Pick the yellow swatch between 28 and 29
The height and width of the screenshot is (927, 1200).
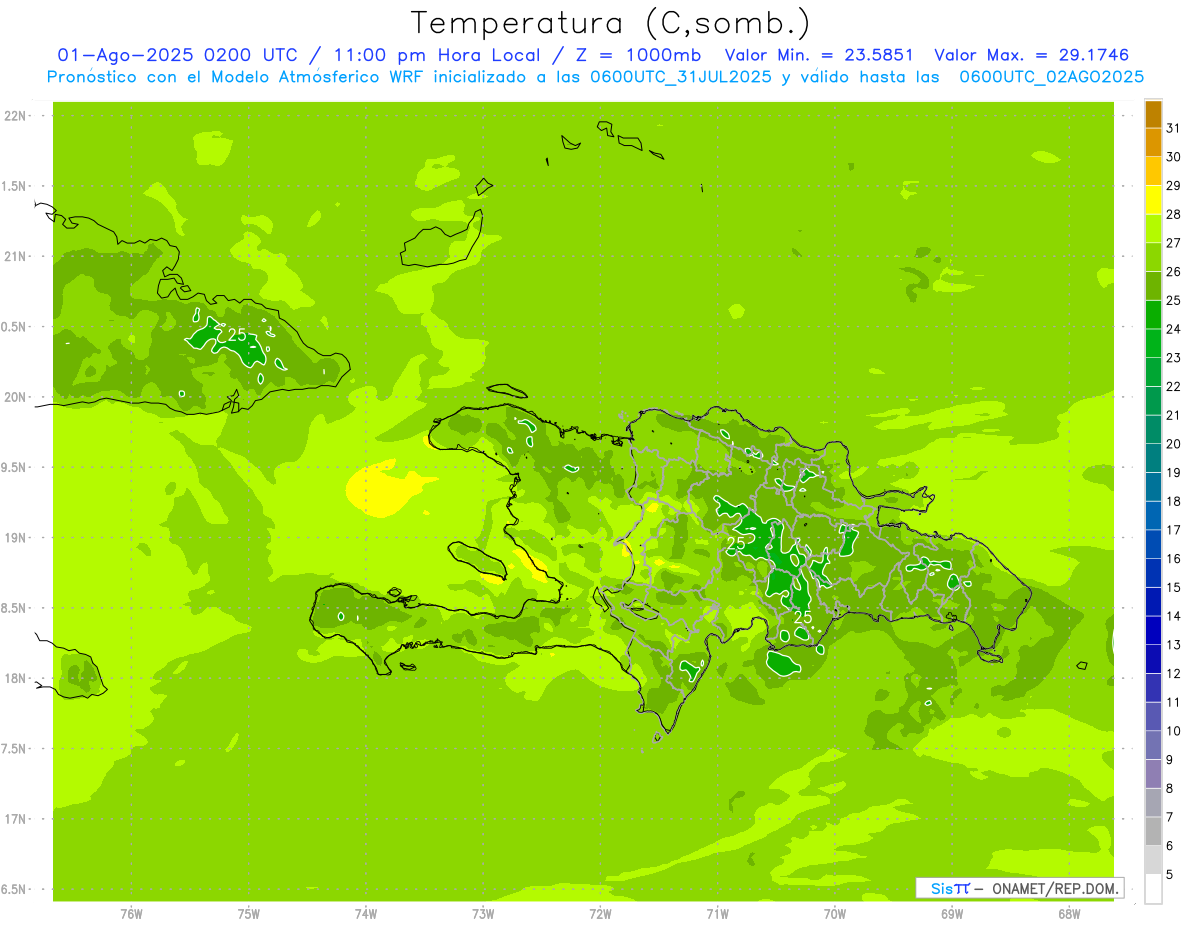click(1153, 200)
